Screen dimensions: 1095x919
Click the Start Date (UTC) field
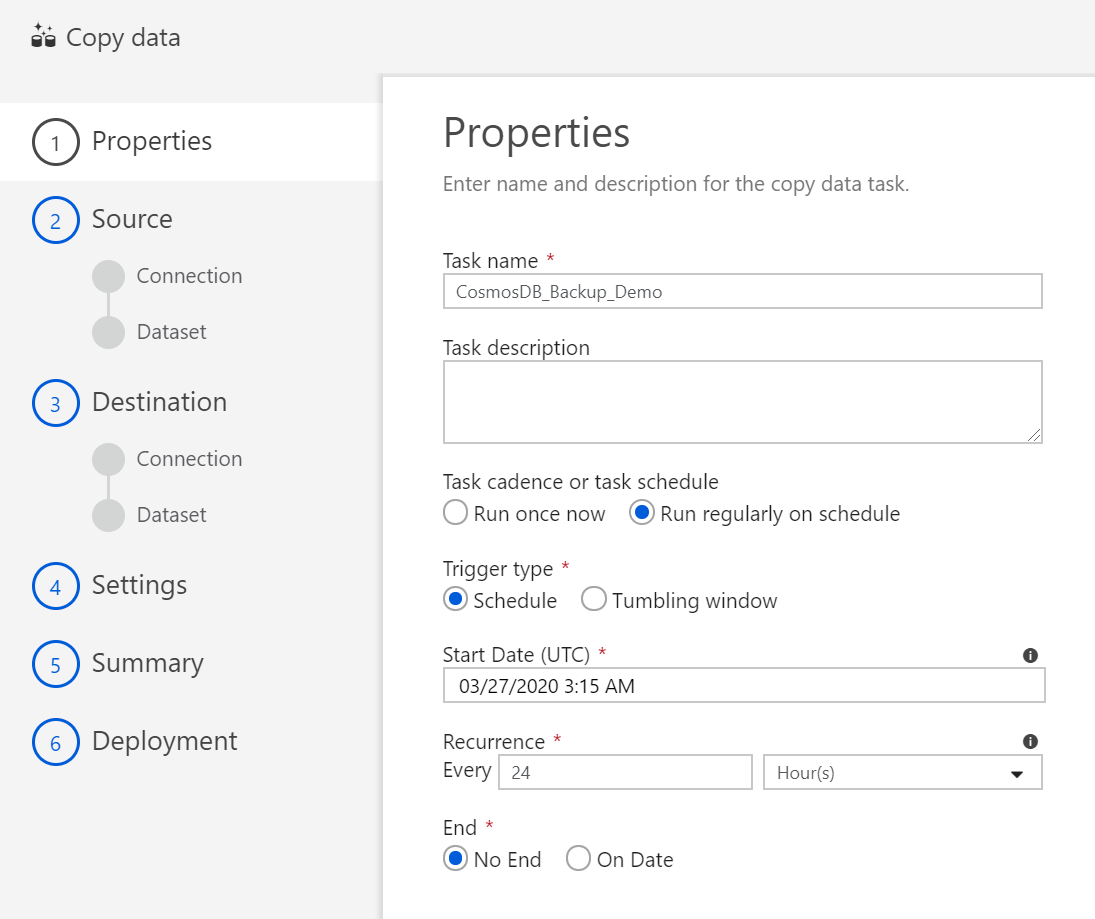[743, 686]
